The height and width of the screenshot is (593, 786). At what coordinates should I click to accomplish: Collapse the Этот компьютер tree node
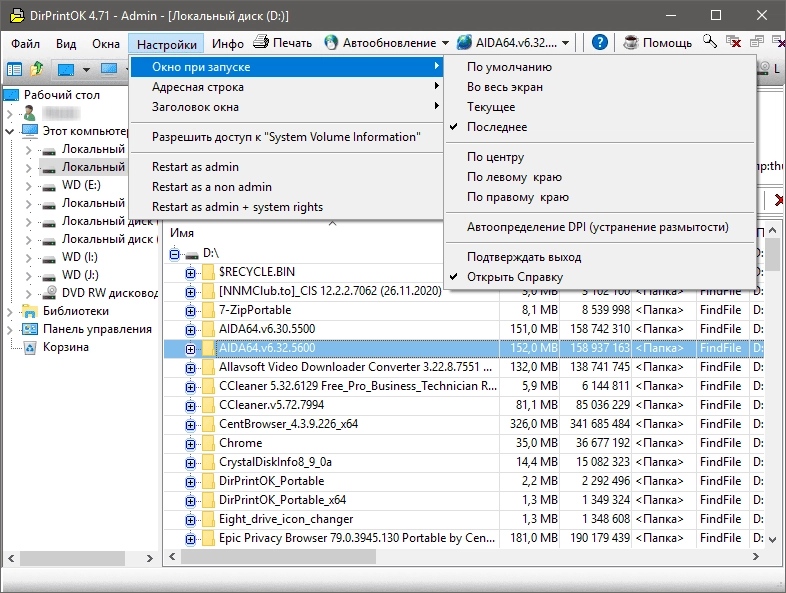[10, 131]
